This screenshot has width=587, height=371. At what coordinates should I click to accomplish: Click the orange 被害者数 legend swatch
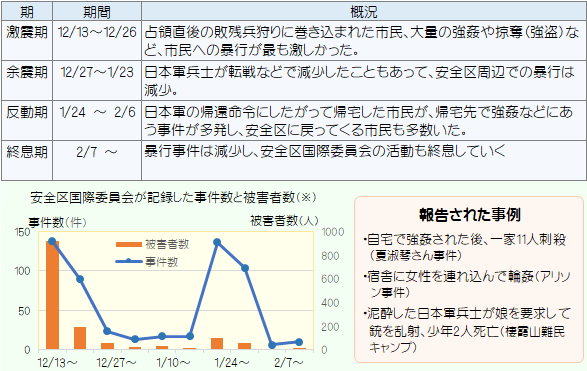coord(129,244)
